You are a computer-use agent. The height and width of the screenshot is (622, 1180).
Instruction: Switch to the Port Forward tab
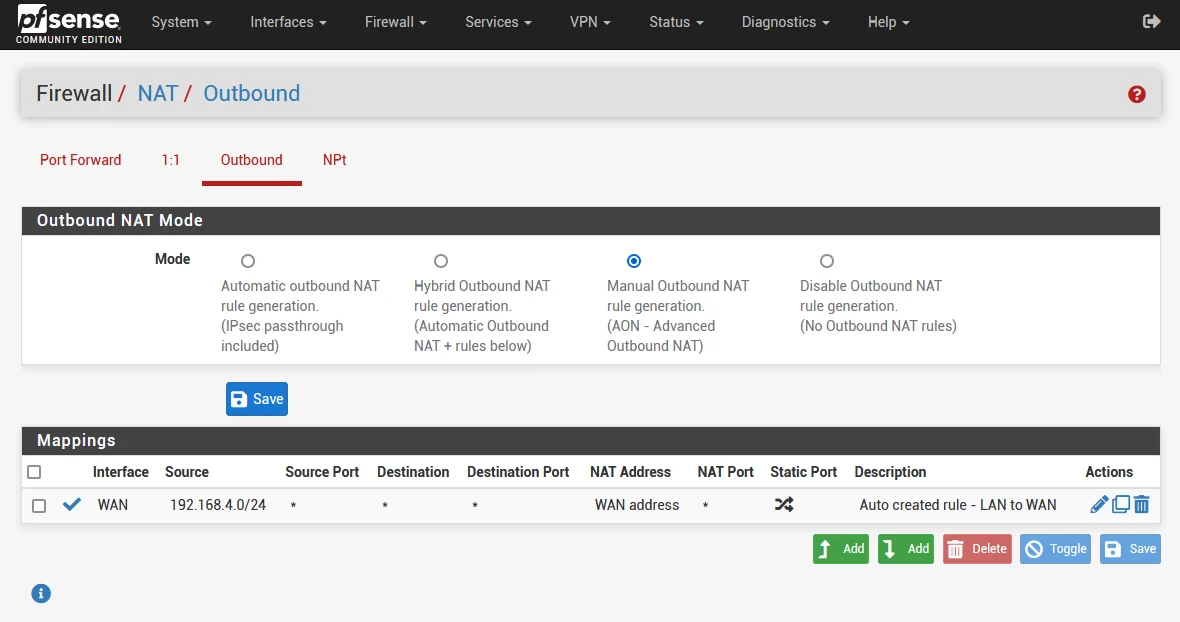[81, 160]
